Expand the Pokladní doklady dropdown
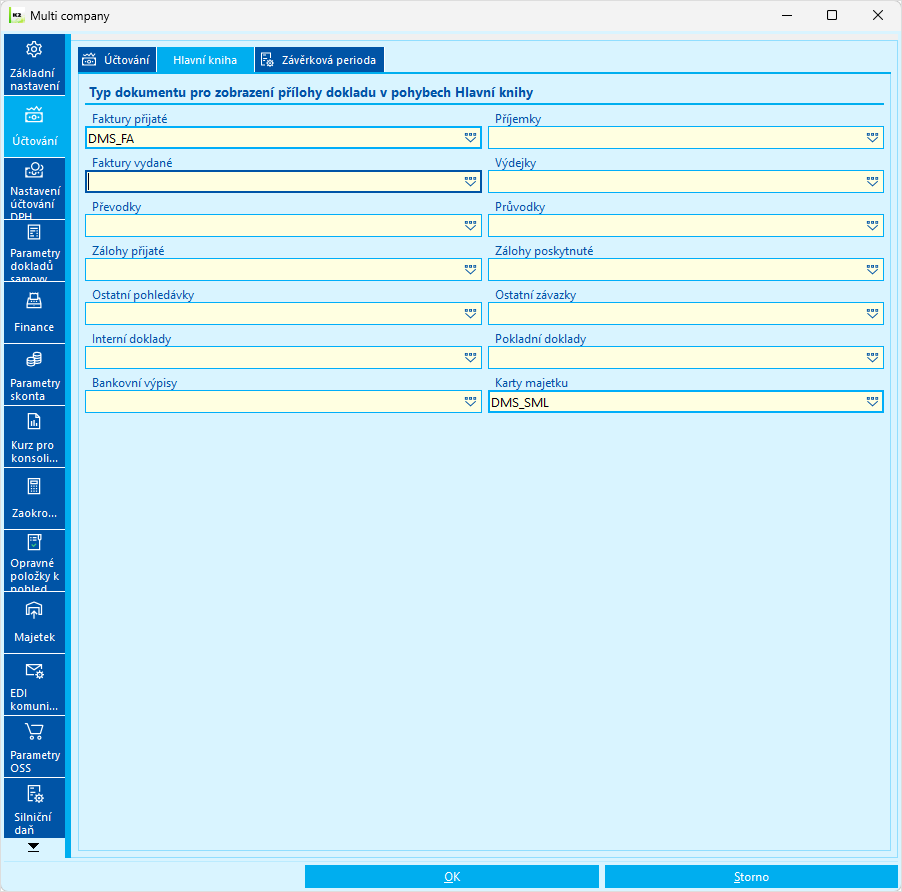 coord(872,358)
